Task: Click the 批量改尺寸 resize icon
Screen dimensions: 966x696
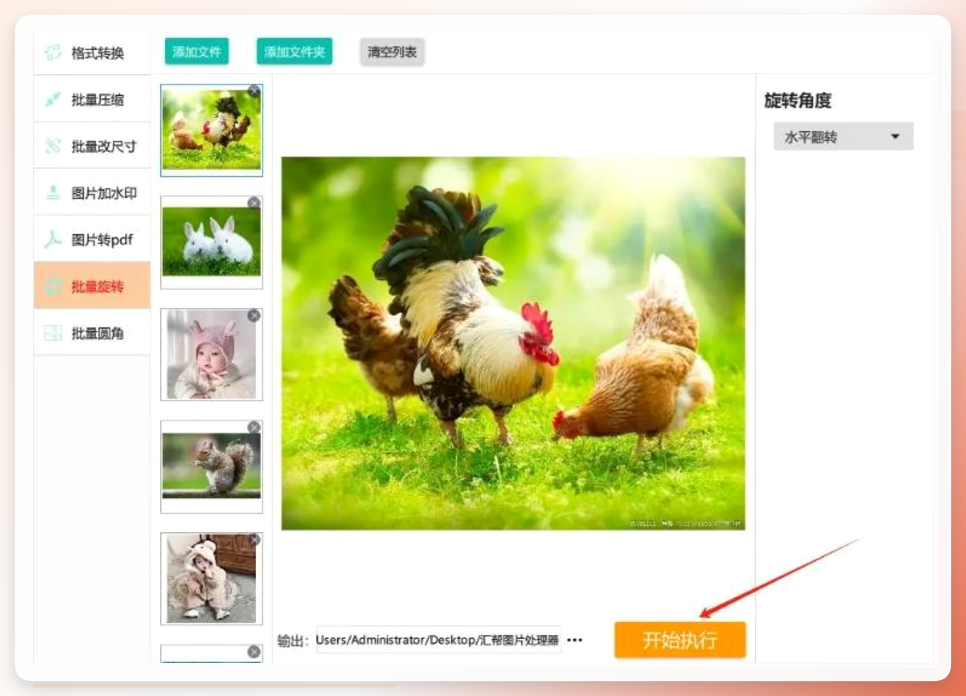Action: point(53,146)
